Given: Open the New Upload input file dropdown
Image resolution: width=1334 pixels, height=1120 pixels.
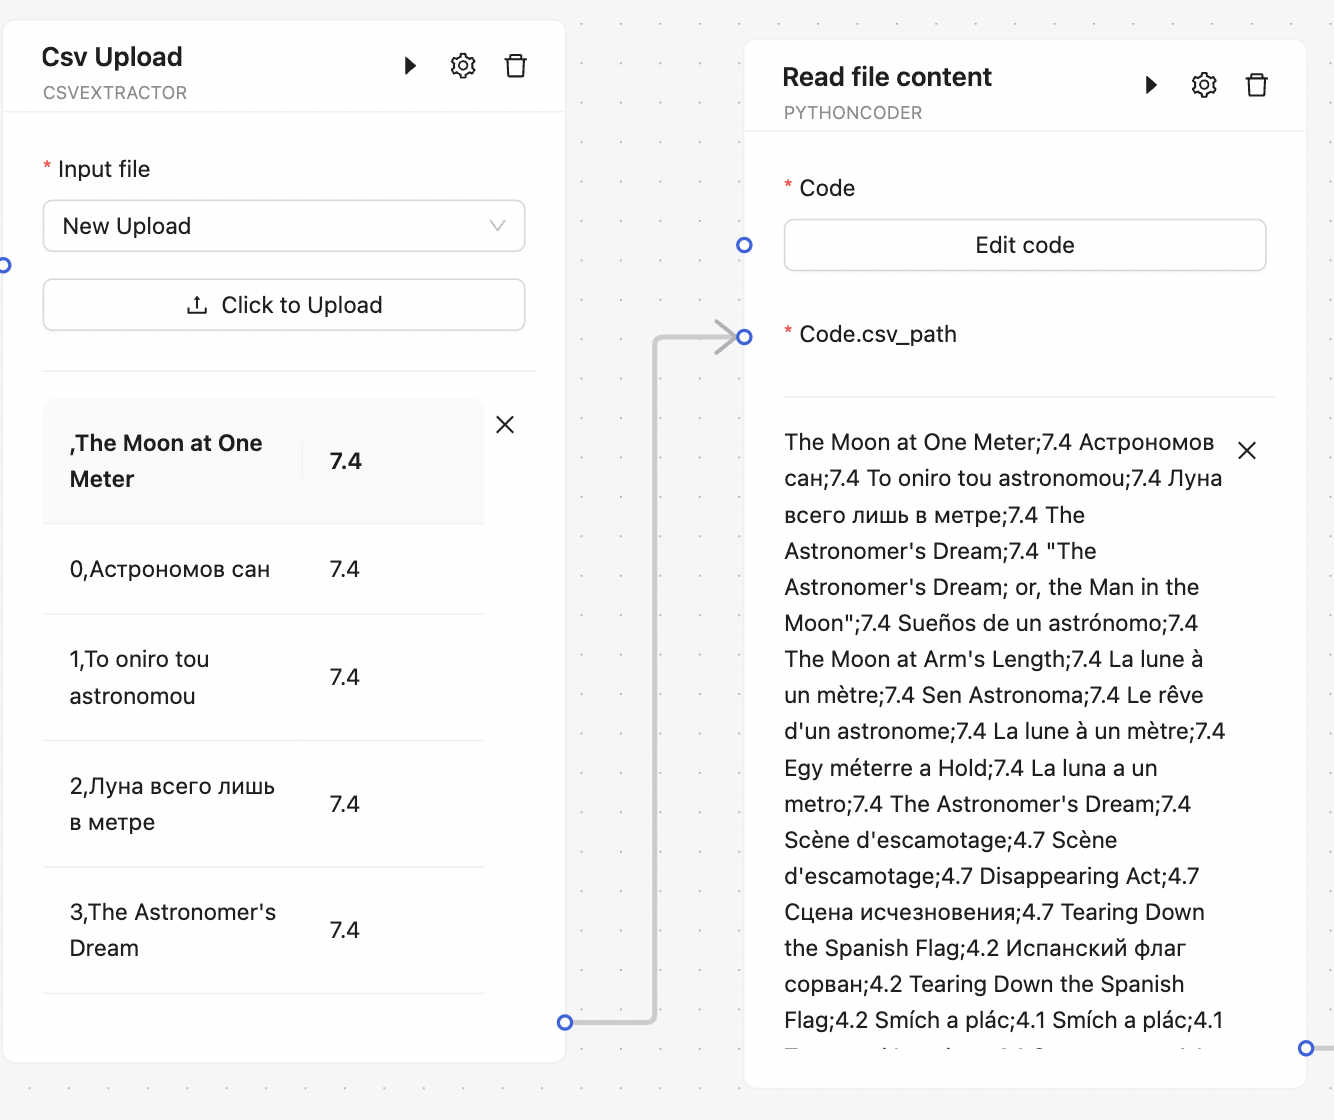Looking at the screenshot, I should [284, 226].
